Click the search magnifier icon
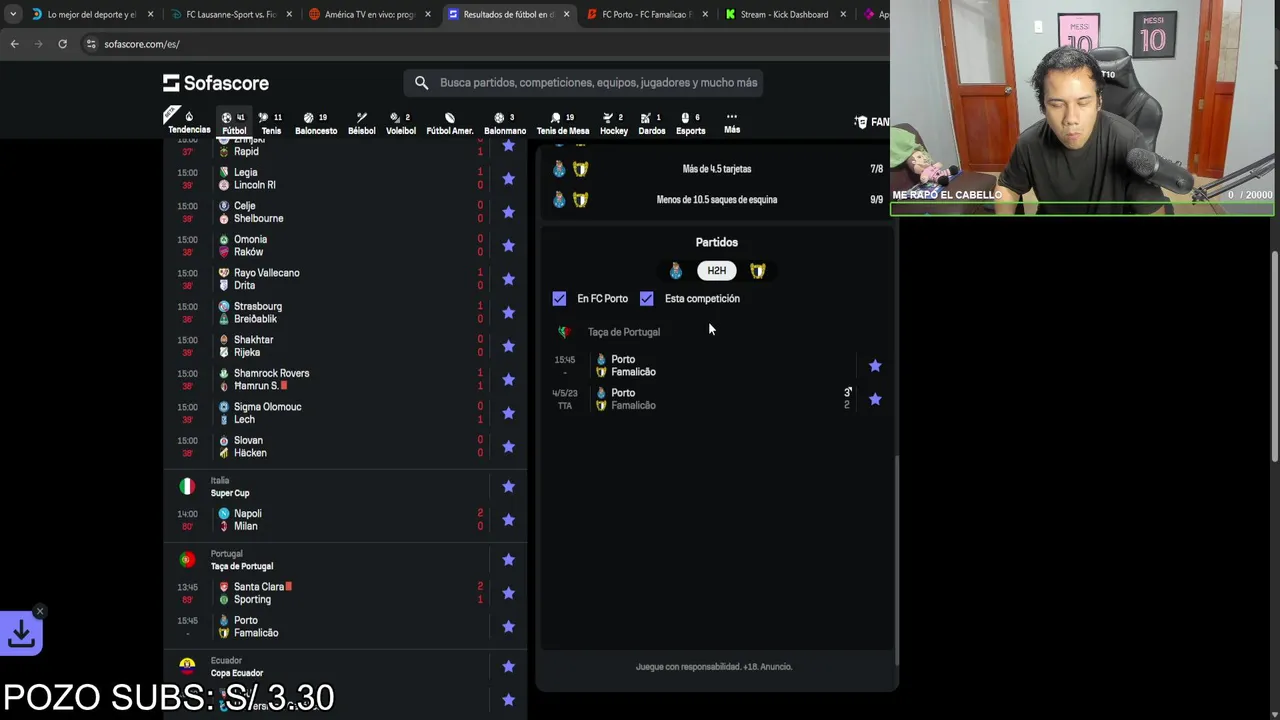This screenshot has width=1280, height=720. [421, 83]
